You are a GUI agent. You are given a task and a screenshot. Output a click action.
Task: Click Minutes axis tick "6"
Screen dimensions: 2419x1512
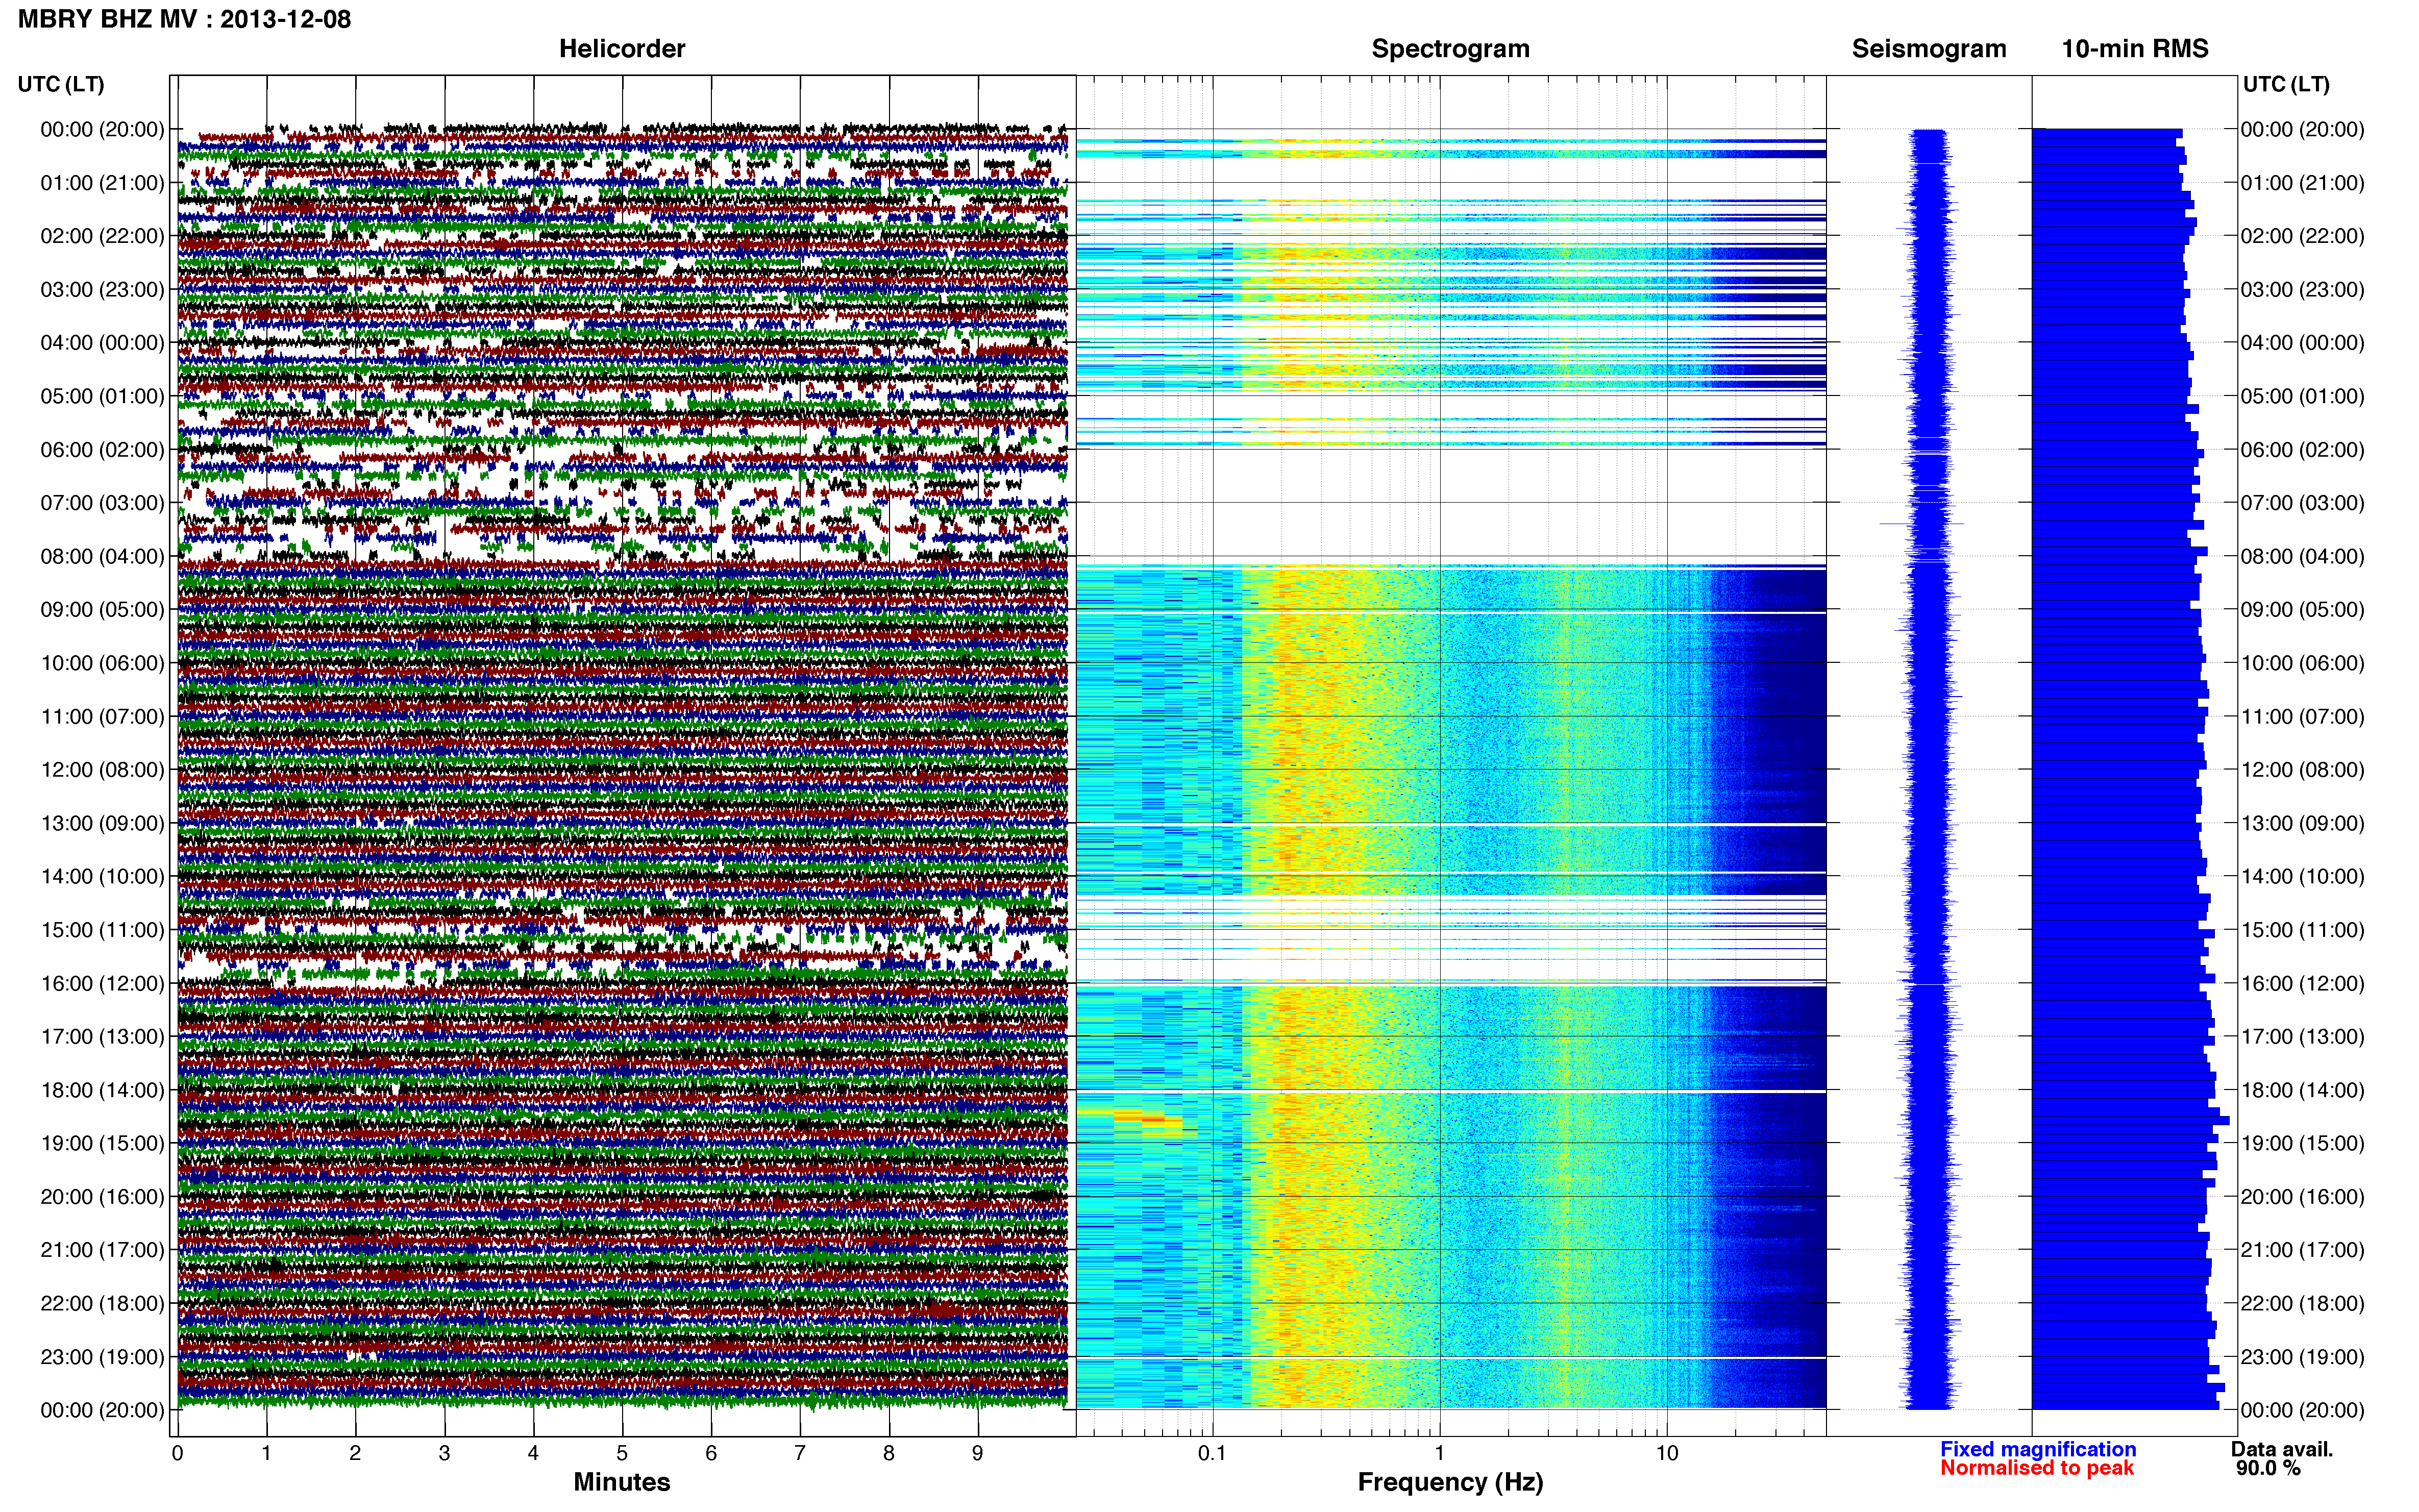click(711, 1453)
